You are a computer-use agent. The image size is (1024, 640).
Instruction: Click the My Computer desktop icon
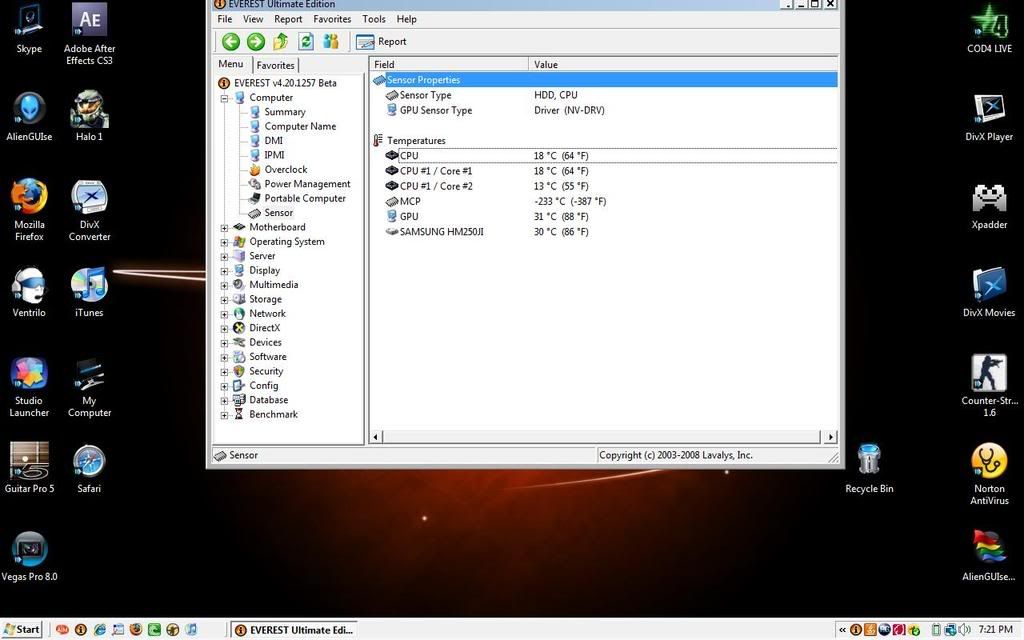click(x=89, y=387)
